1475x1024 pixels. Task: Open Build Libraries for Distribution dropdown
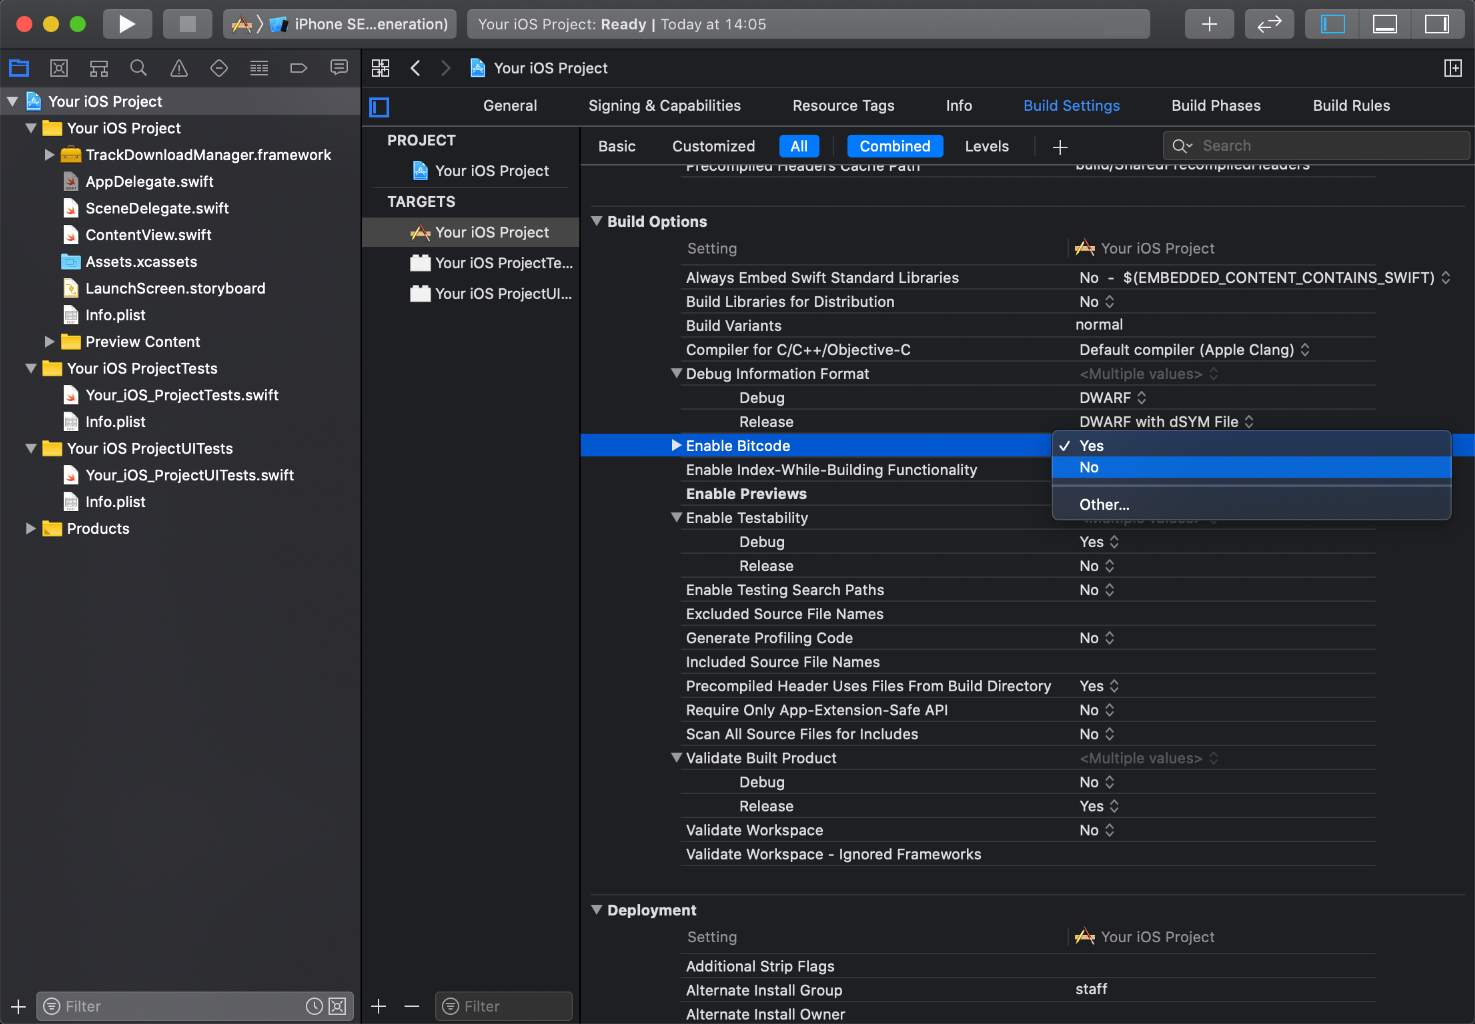point(1097,302)
